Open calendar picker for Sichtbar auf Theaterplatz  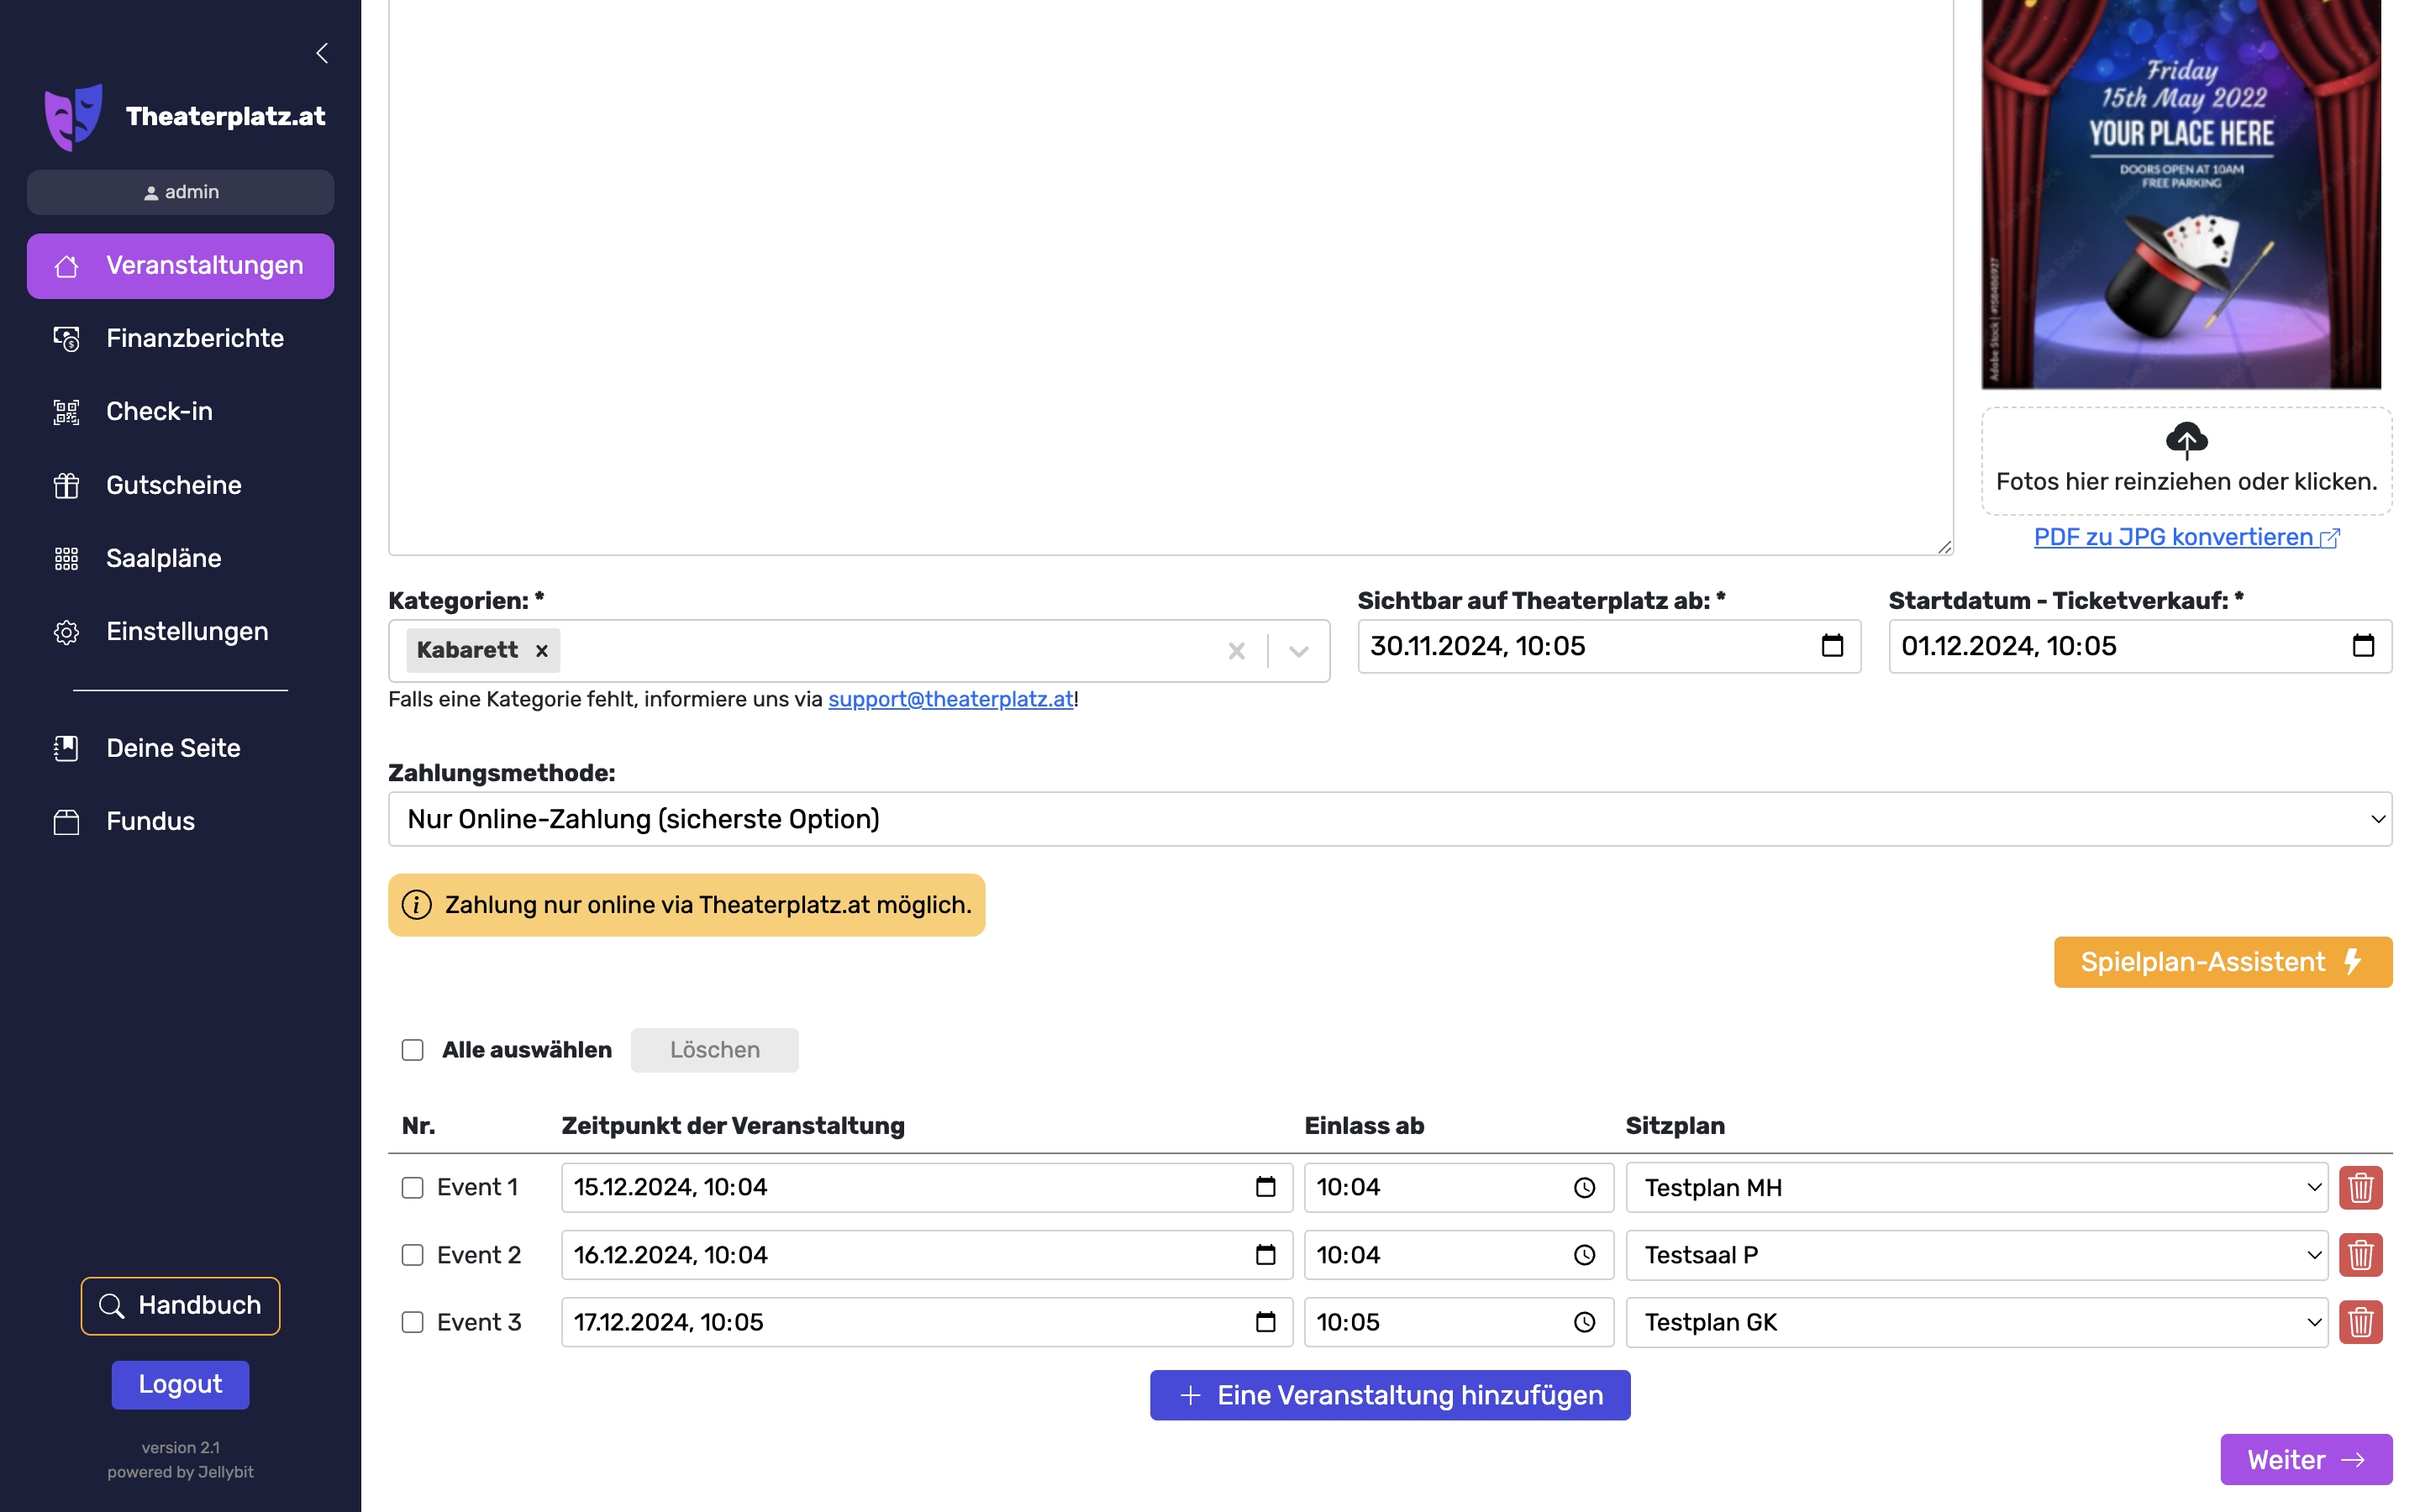pyautogui.click(x=1831, y=646)
